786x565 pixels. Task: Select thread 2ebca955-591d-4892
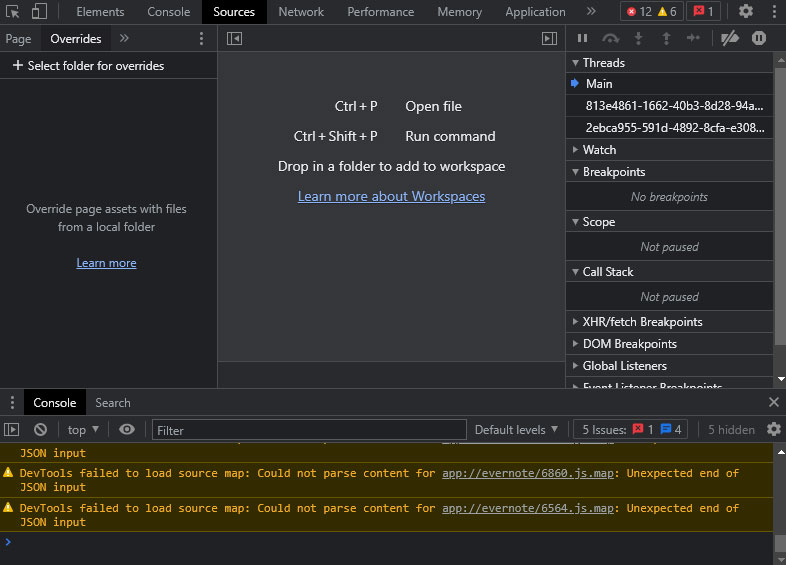(x=669, y=128)
